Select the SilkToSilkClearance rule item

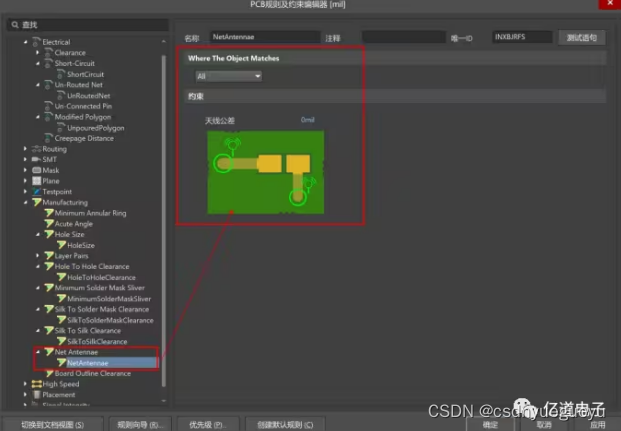coord(97,341)
